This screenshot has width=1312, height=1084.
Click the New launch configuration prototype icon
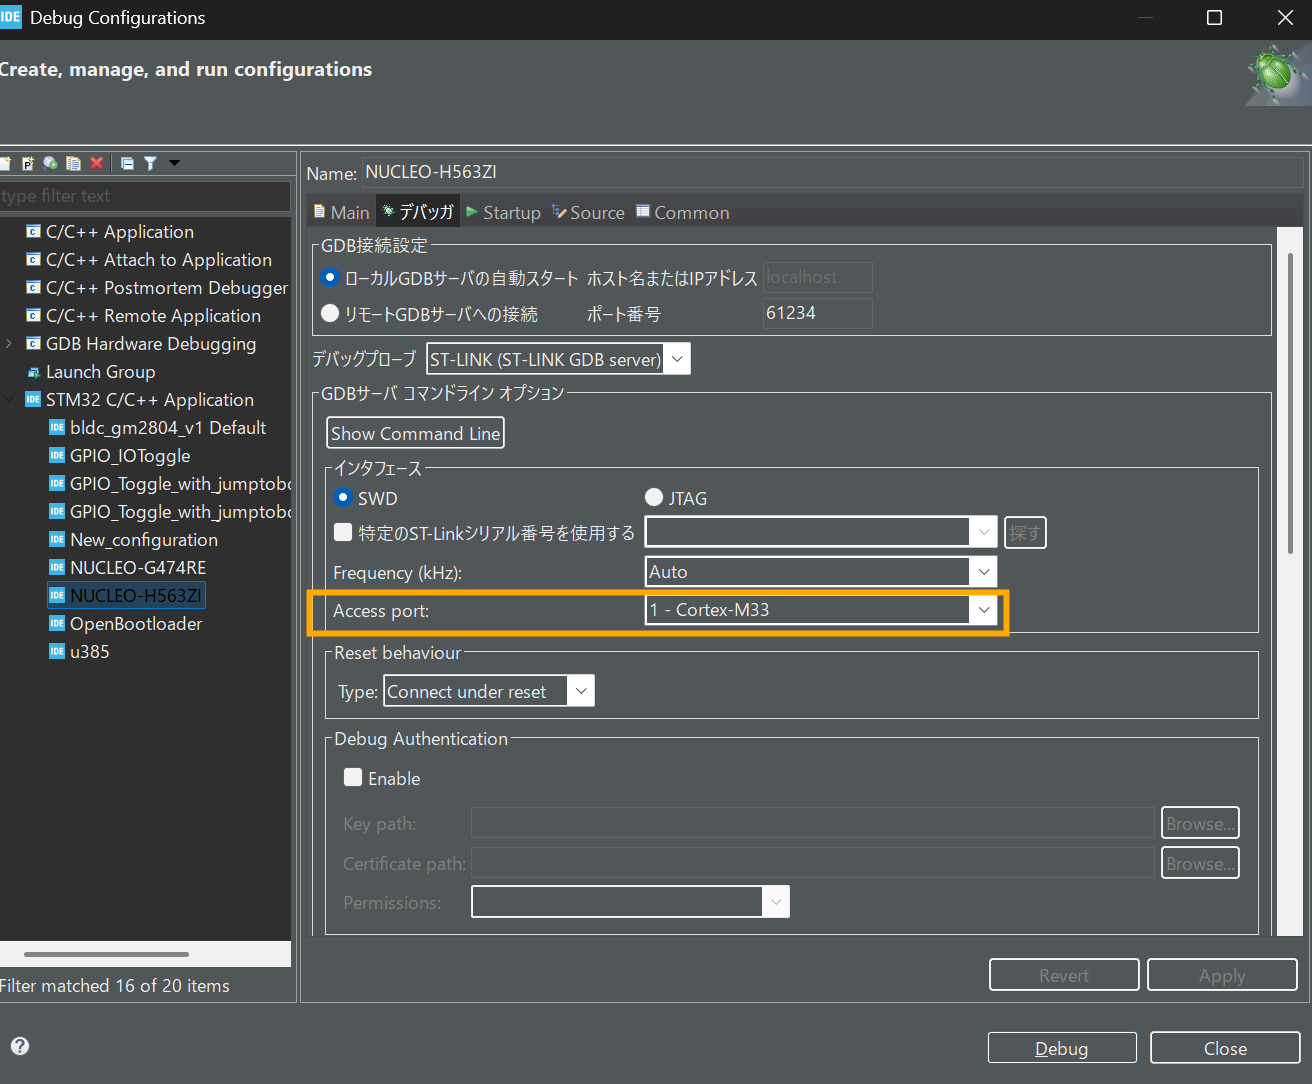[x=28, y=163]
